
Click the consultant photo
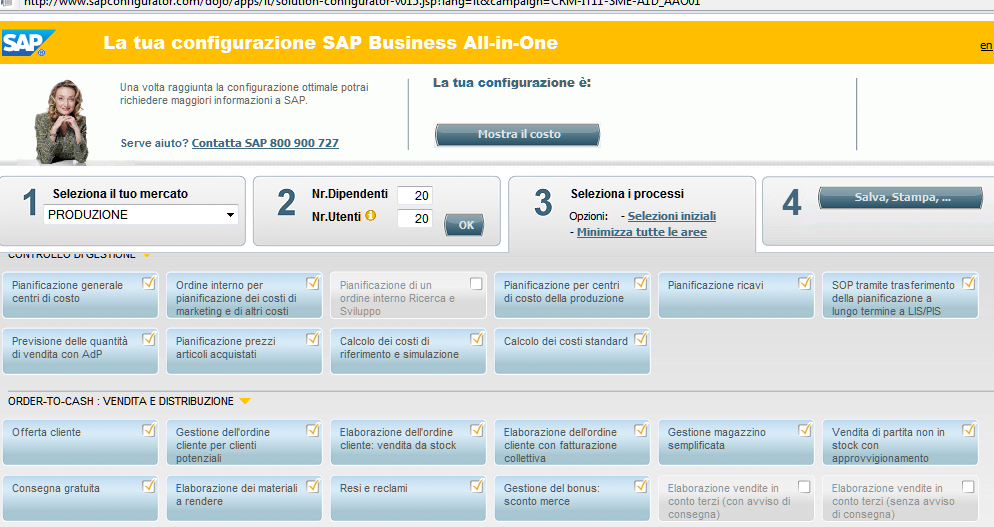click(61, 122)
